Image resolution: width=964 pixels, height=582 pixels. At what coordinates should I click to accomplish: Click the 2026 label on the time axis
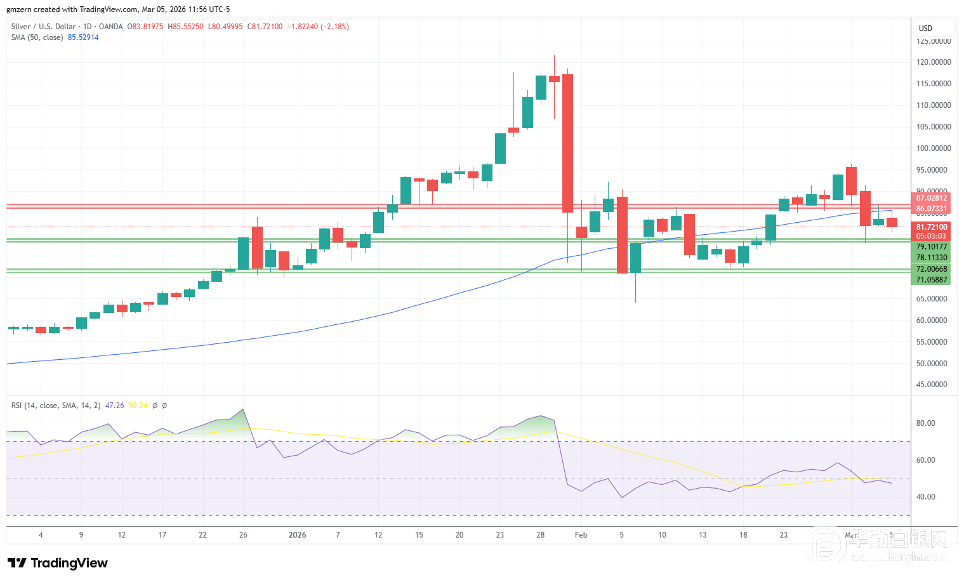pos(297,535)
